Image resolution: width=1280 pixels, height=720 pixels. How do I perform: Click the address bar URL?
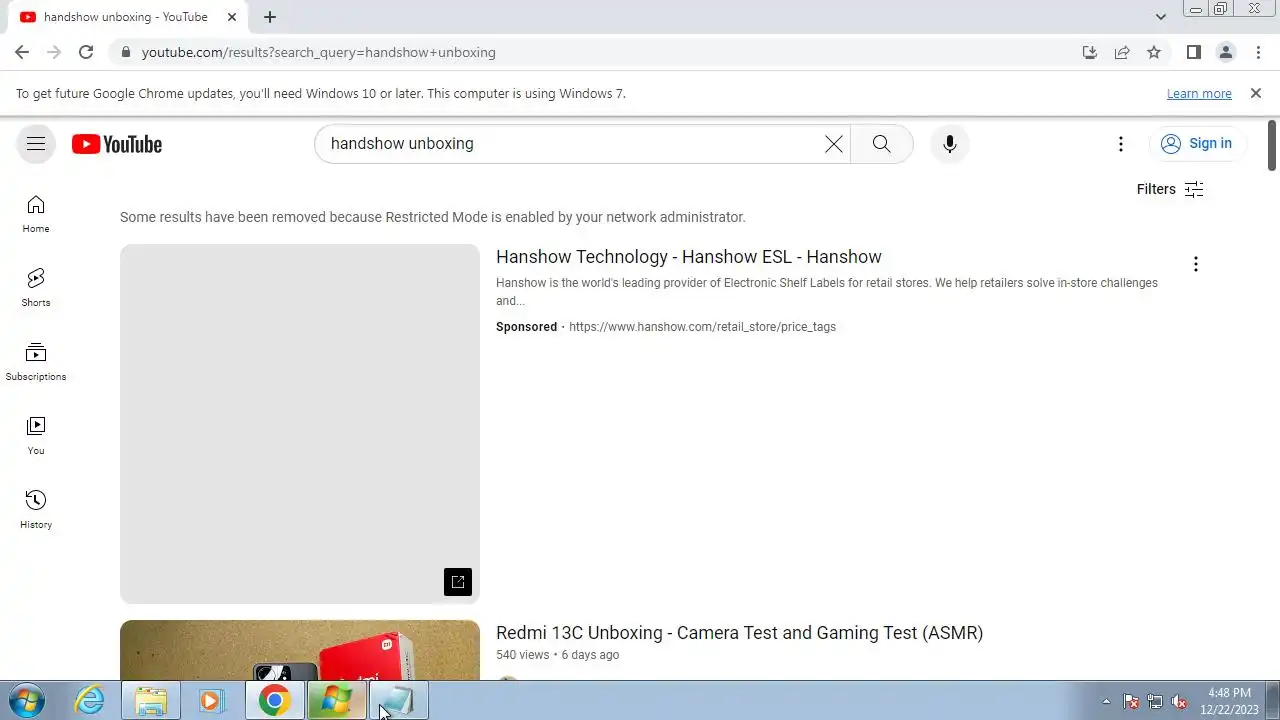click(x=318, y=52)
